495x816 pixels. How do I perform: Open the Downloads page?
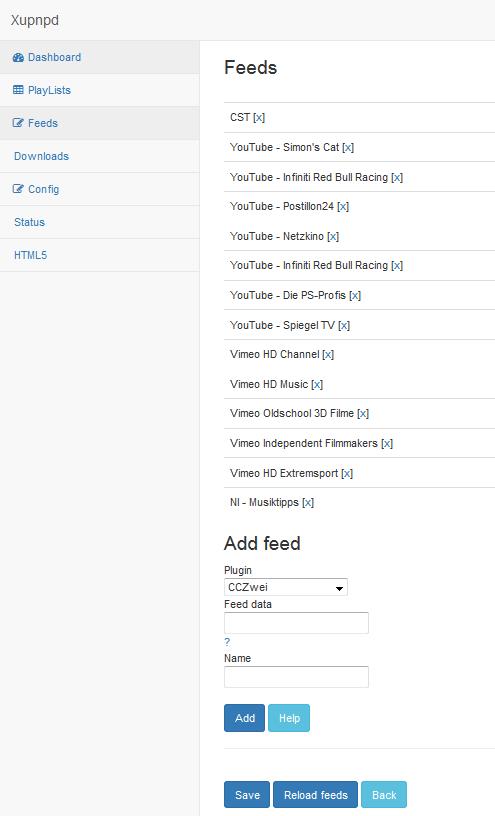coord(99,156)
